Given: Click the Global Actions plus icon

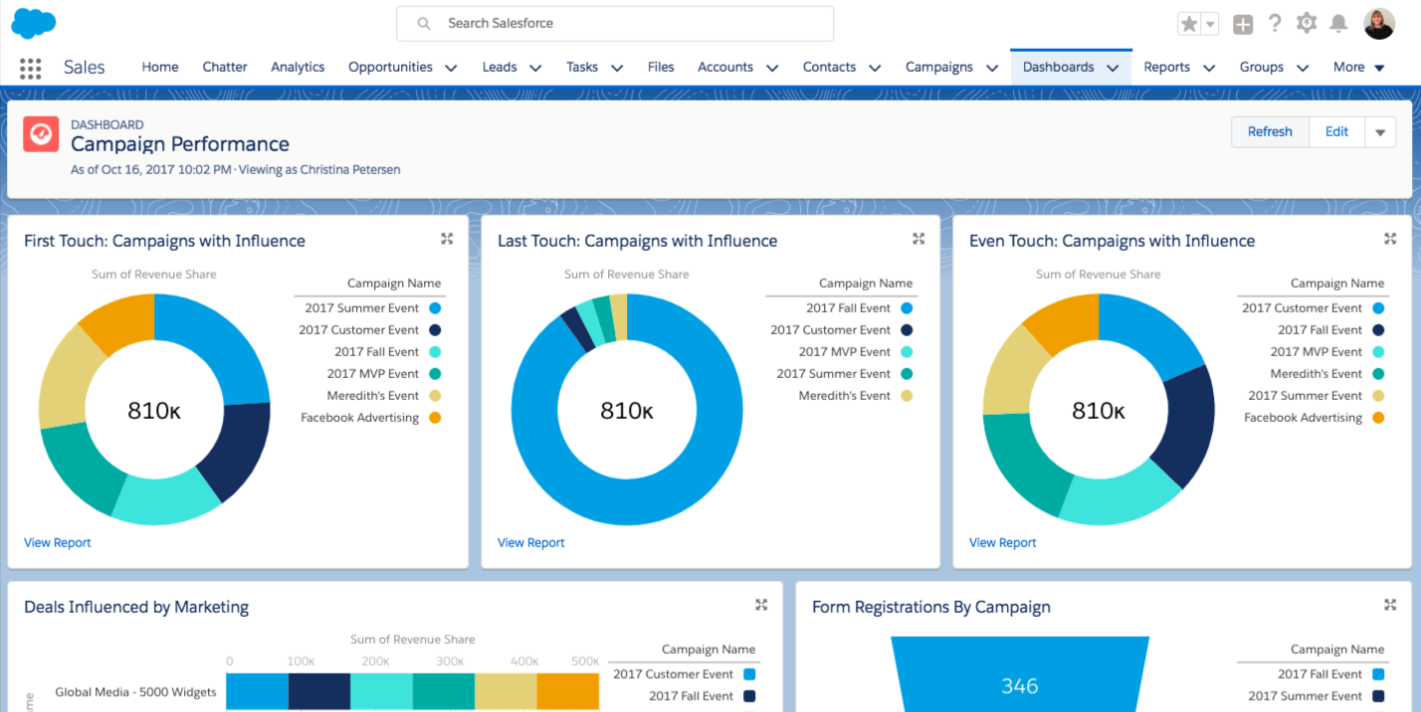Looking at the screenshot, I should (1243, 25).
